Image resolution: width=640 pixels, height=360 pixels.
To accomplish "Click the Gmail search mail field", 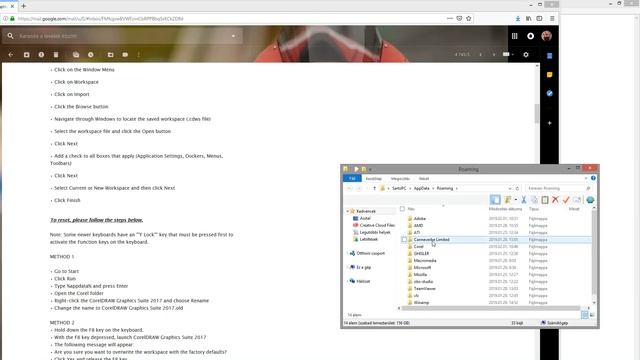I will point(122,36).
